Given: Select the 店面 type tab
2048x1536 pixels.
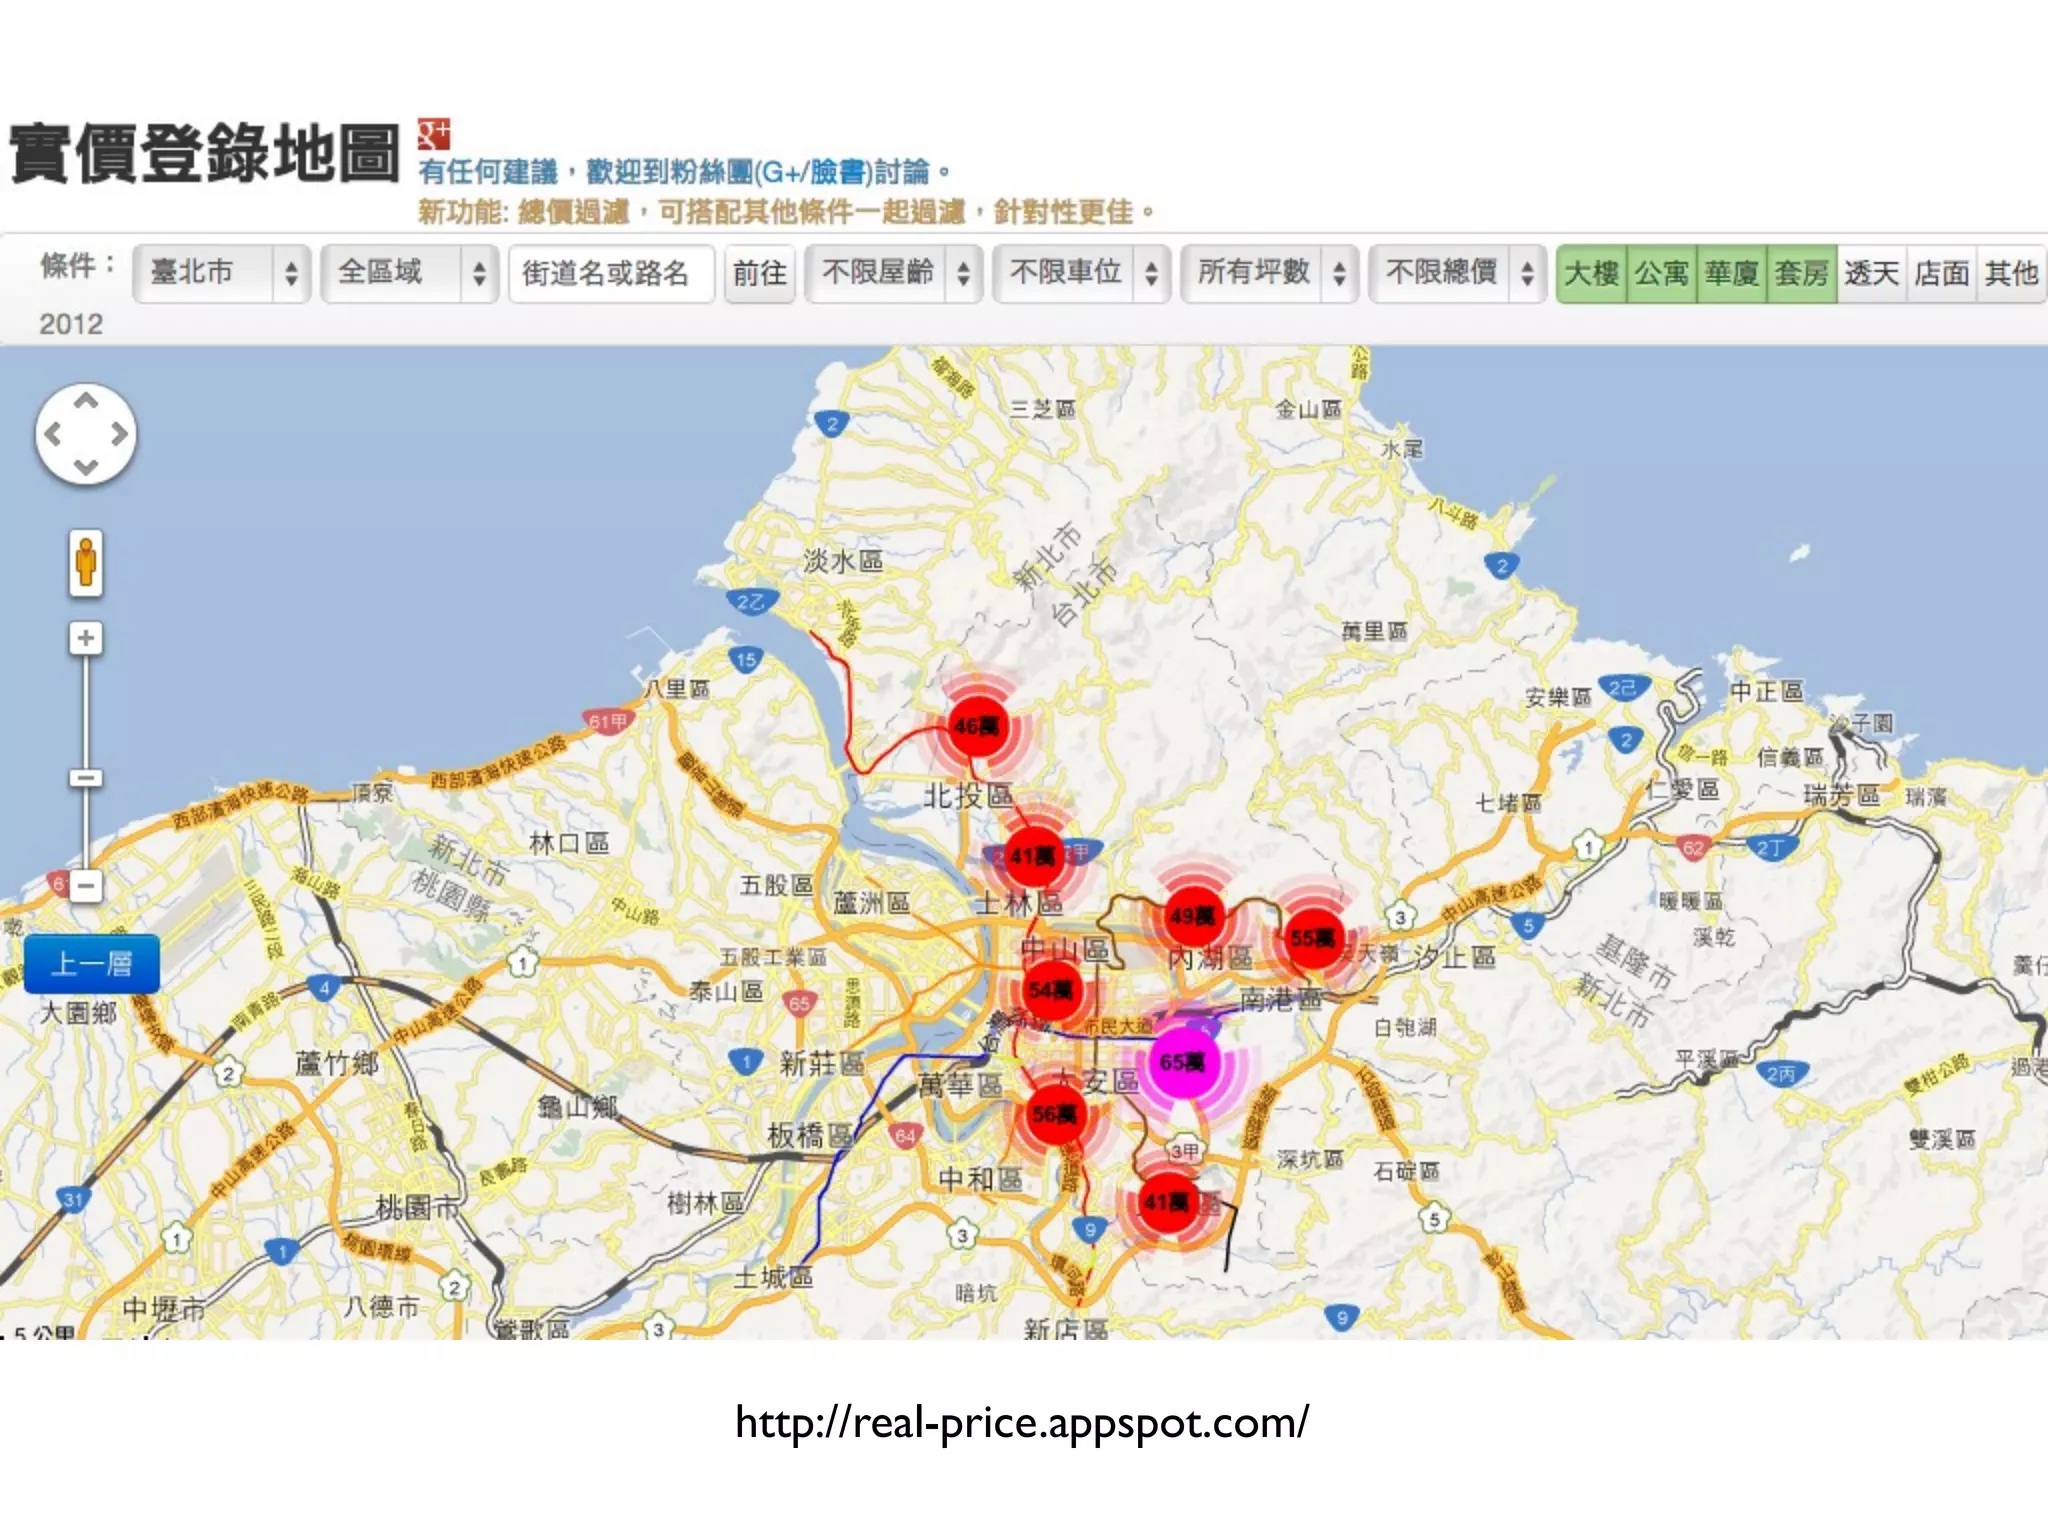Looking at the screenshot, I should pyautogui.click(x=1942, y=273).
